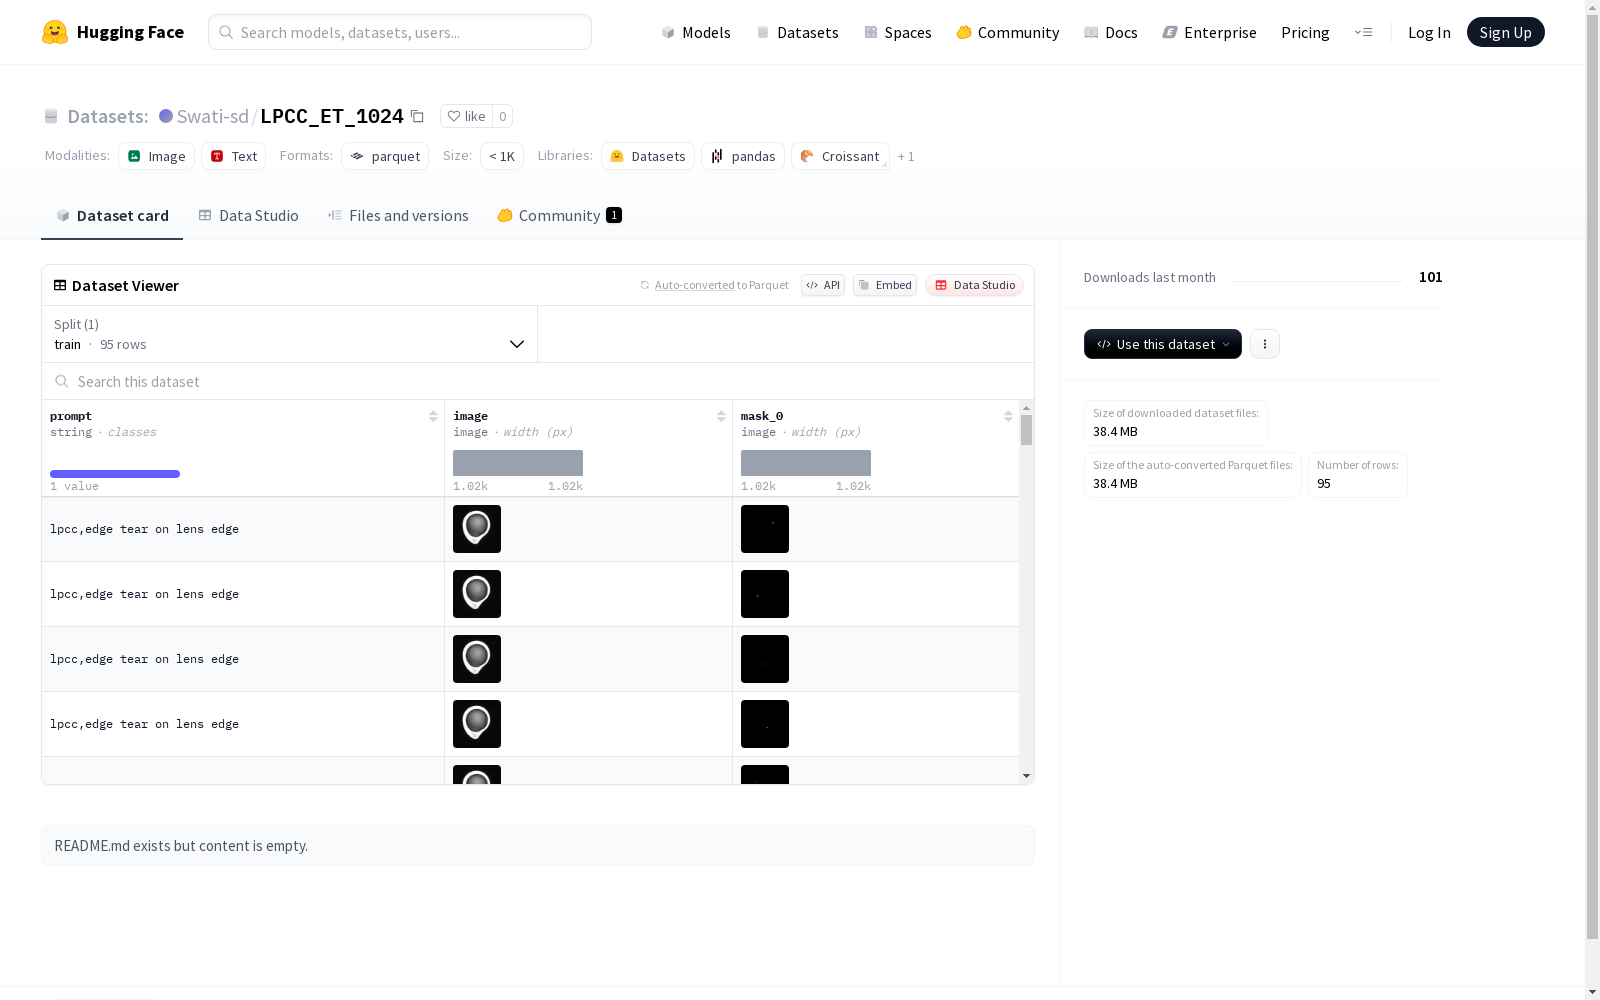The image size is (1600, 1000).
Task: Click the Datasets: breadcrumb link
Action: (x=108, y=116)
